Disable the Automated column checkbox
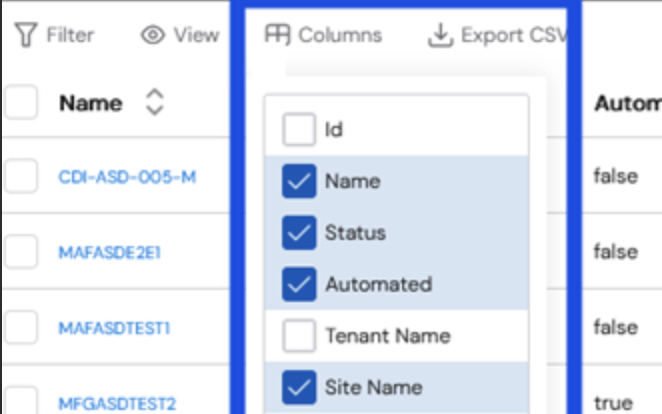662x414 pixels. click(x=299, y=284)
